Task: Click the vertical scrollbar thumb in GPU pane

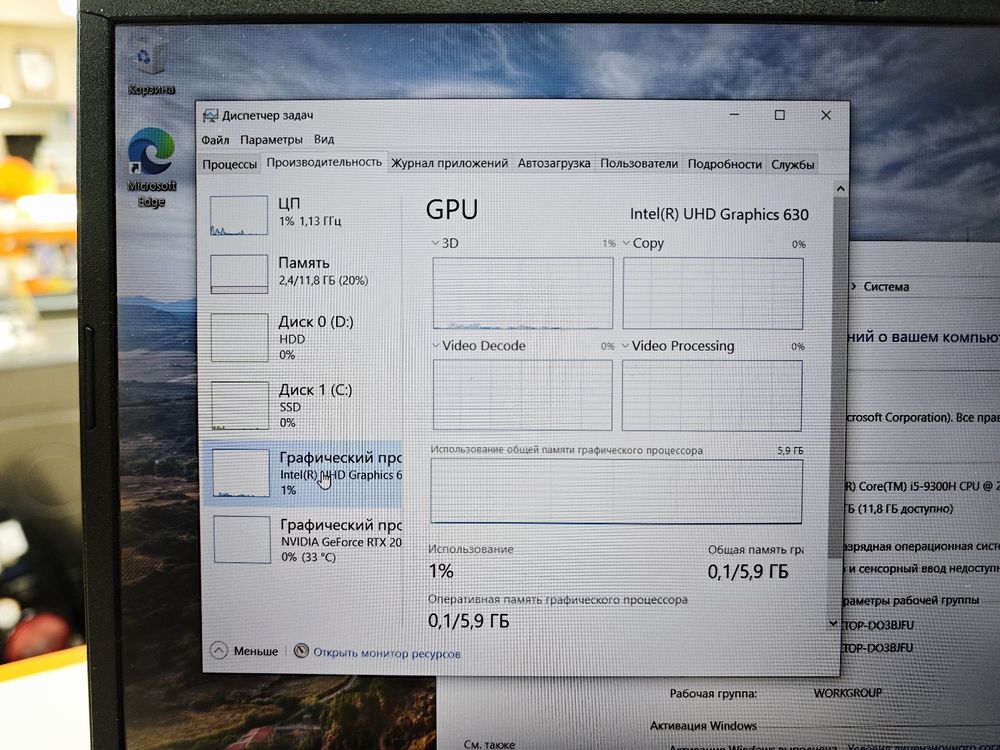Action: coord(838,376)
